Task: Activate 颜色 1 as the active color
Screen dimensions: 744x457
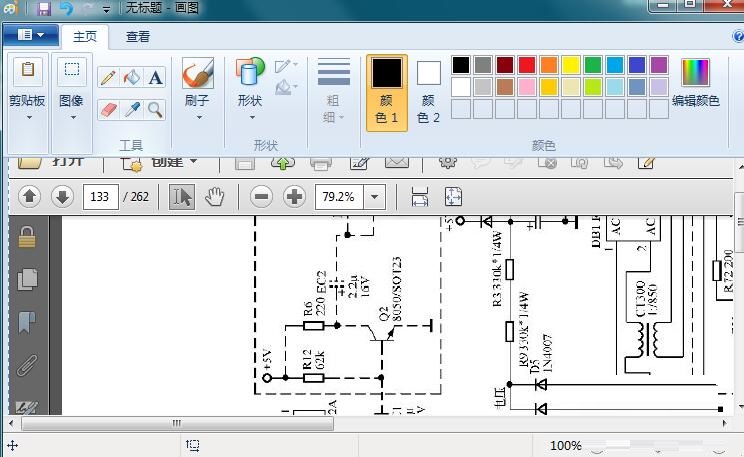Action: click(x=387, y=92)
